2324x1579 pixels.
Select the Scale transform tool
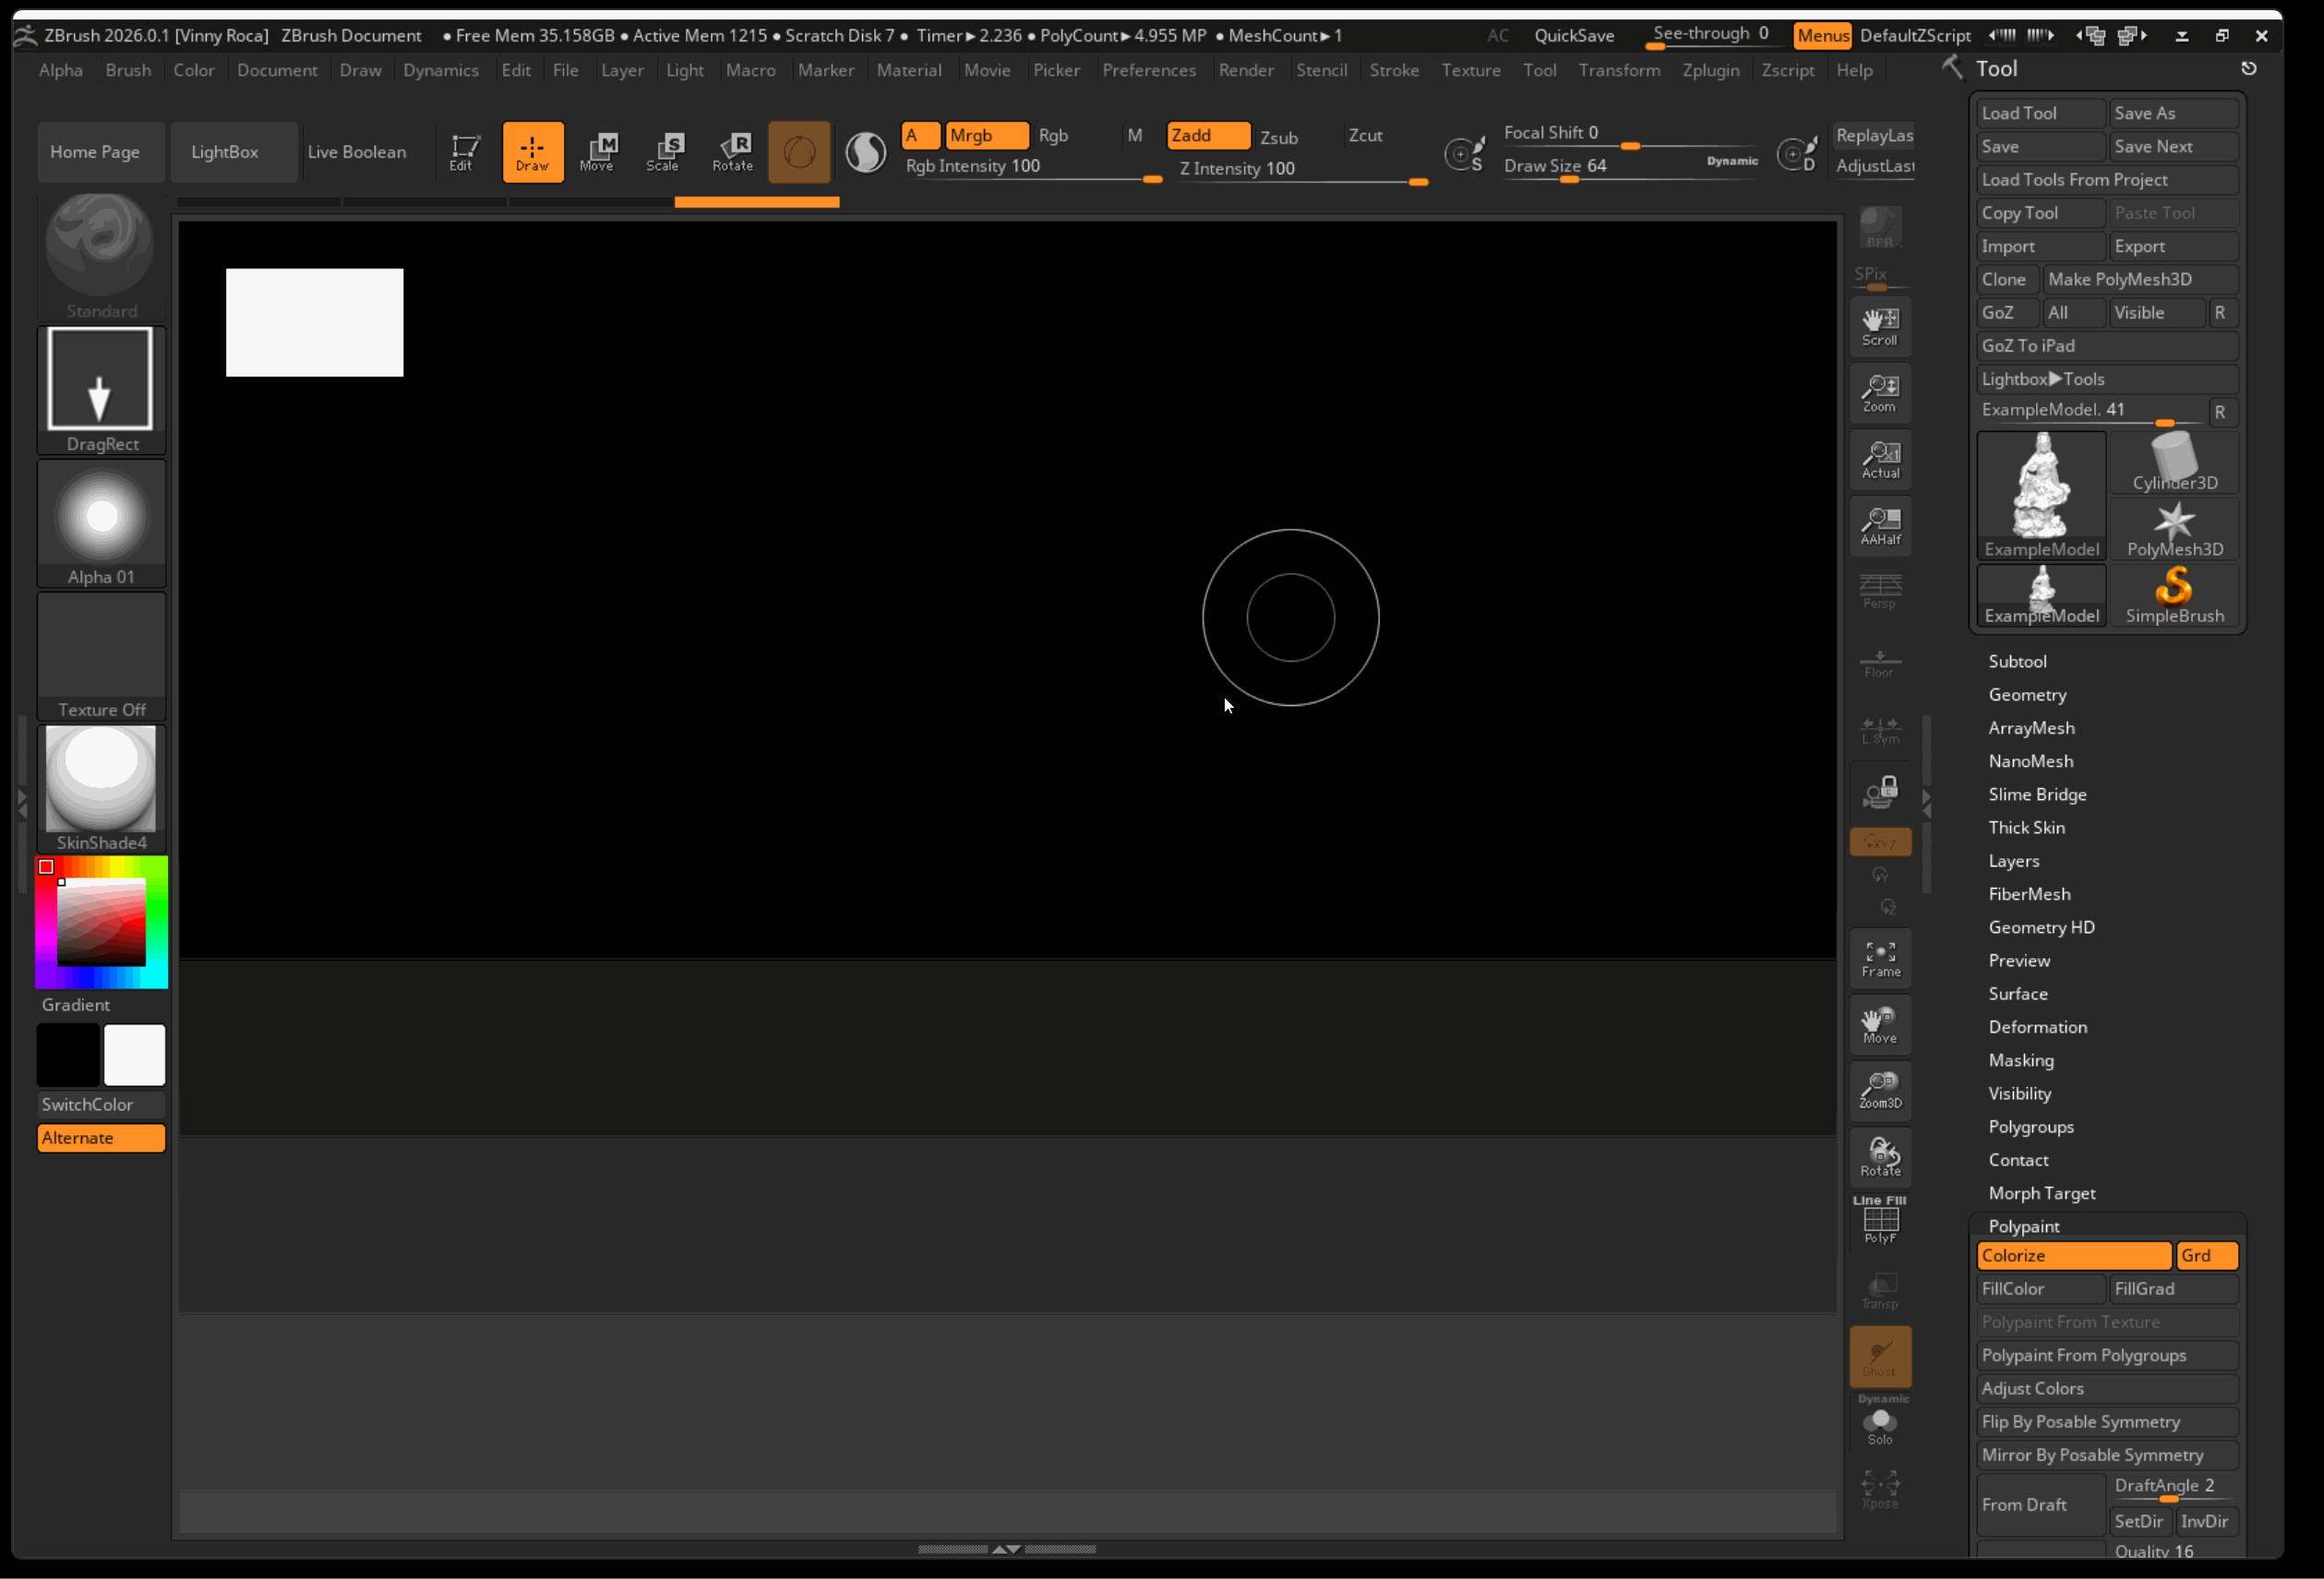[664, 151]
